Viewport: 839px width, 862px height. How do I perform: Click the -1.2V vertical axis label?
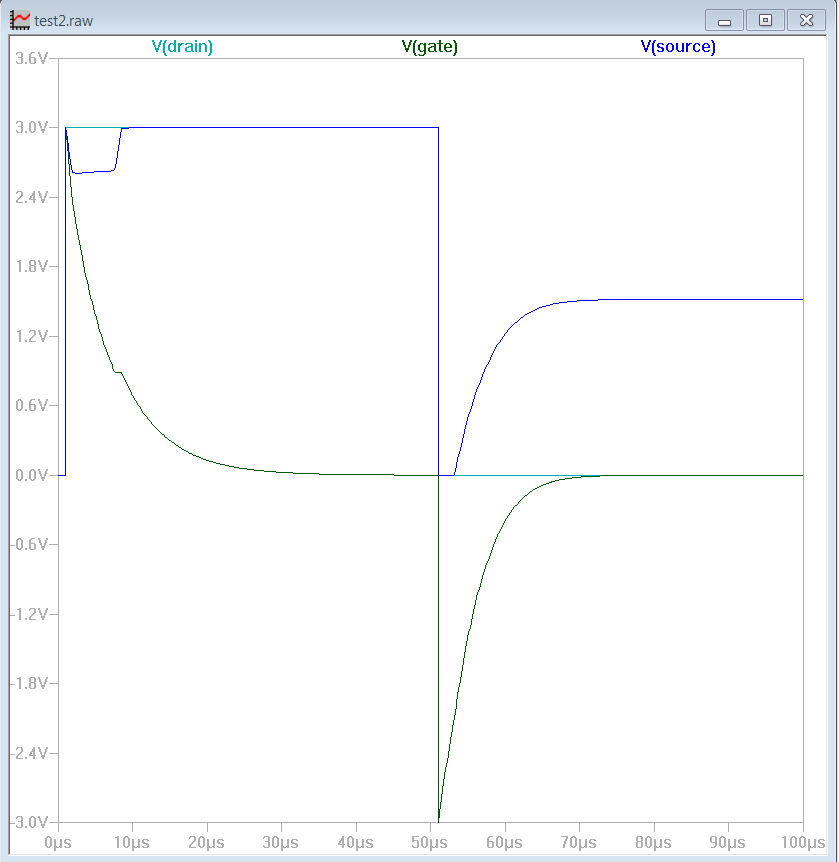[x=30, y=615]
